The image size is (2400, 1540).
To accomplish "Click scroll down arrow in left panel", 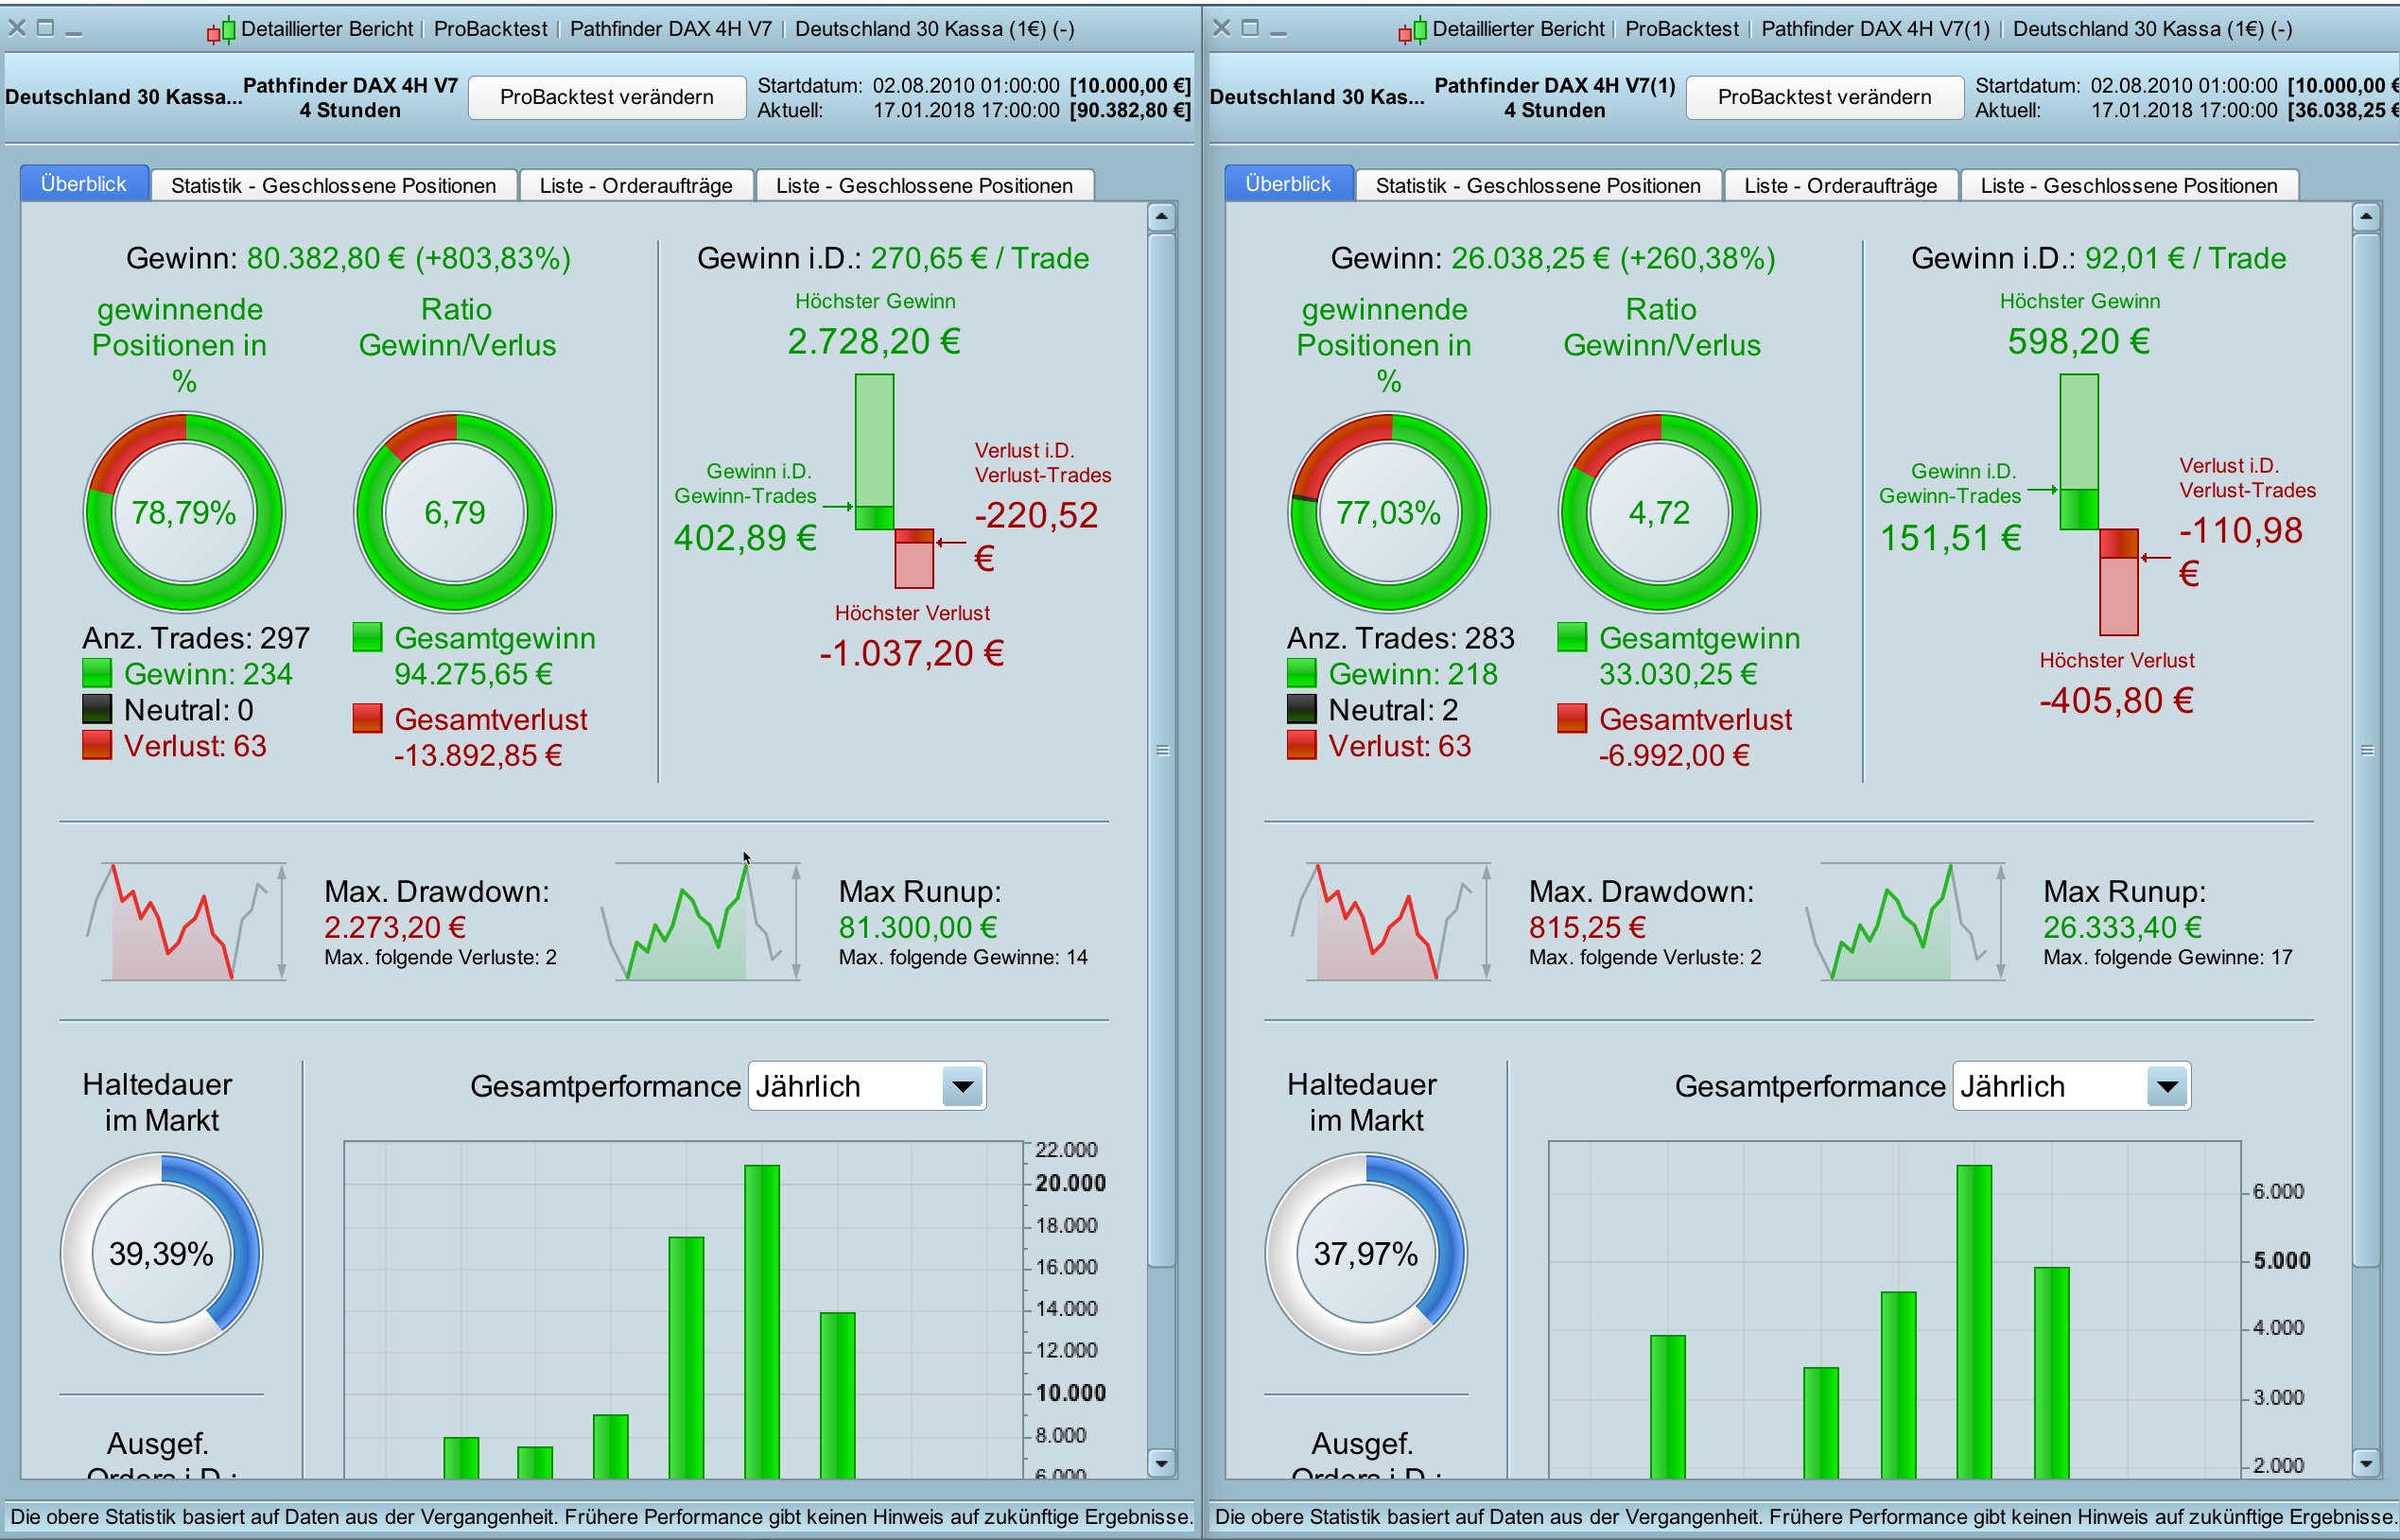I will coord(1161,1464).
